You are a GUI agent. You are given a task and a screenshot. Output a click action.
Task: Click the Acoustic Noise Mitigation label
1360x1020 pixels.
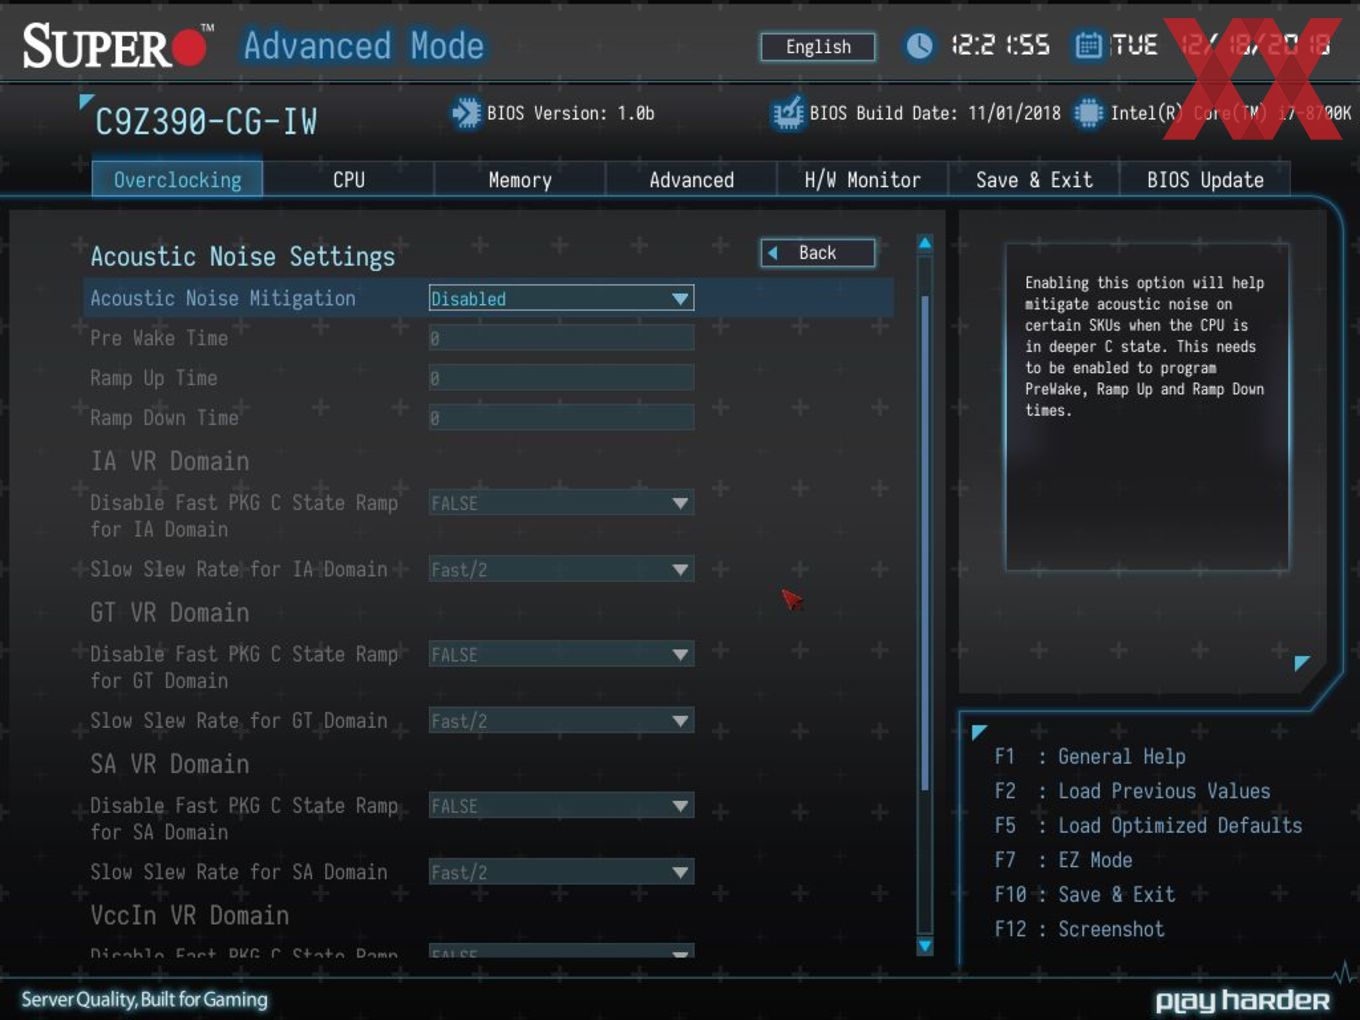pyautogui.click(x=223, y=298)
